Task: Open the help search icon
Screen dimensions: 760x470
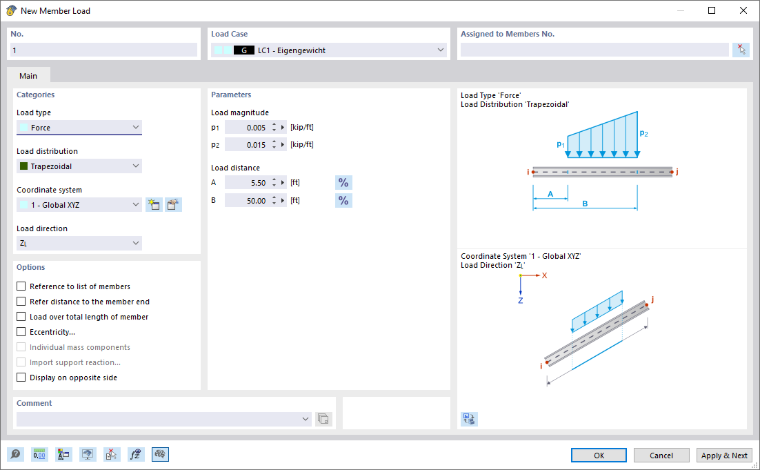Action: click(x=16, y=454)
